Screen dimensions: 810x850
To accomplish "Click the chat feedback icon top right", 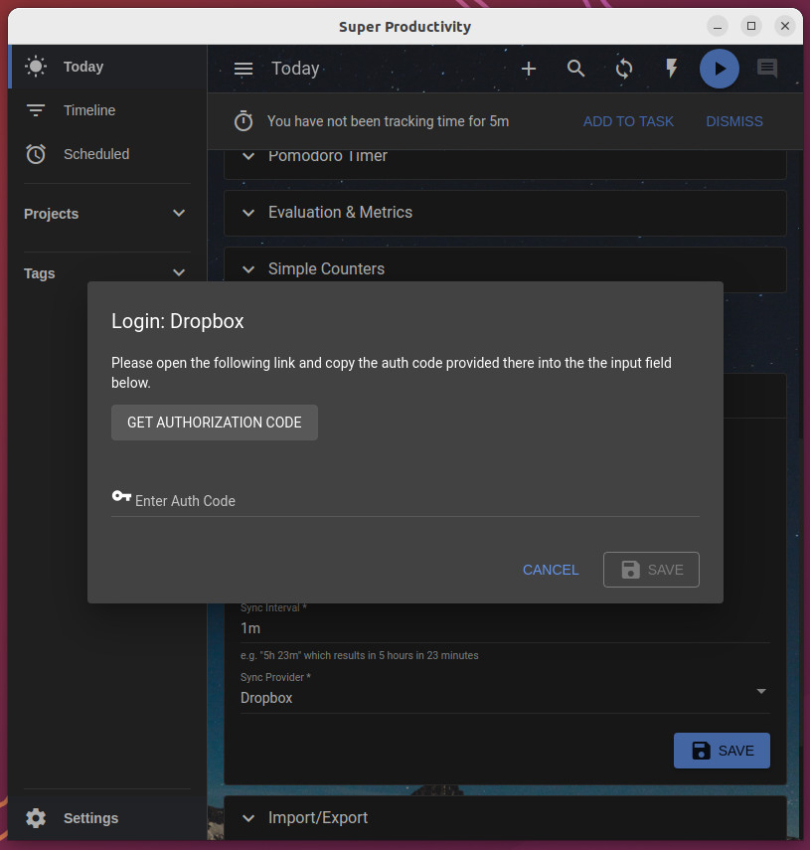I will [x=767, y=68].
